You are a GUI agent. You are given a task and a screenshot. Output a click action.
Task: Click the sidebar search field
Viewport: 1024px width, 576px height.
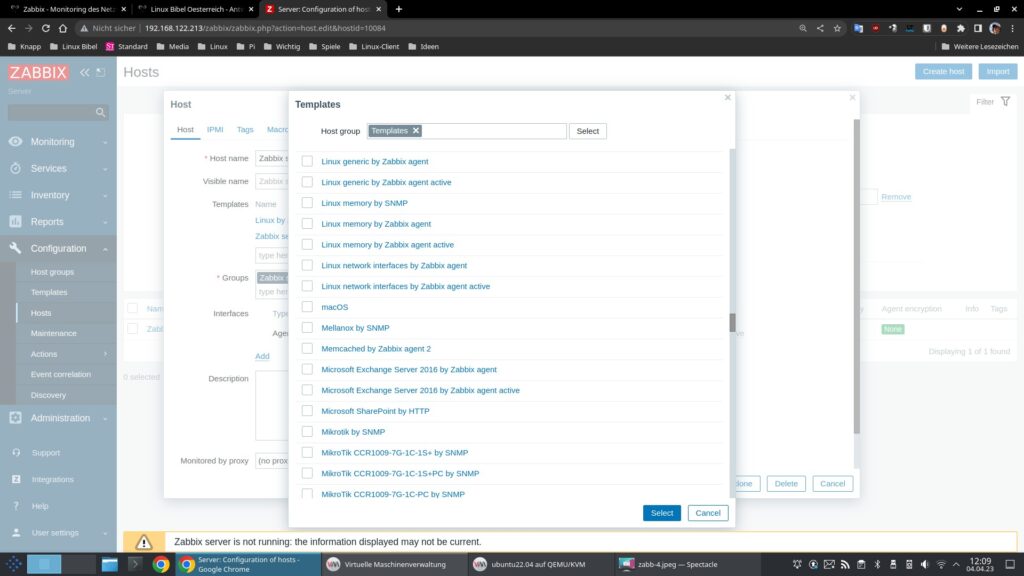click(57, 112)
